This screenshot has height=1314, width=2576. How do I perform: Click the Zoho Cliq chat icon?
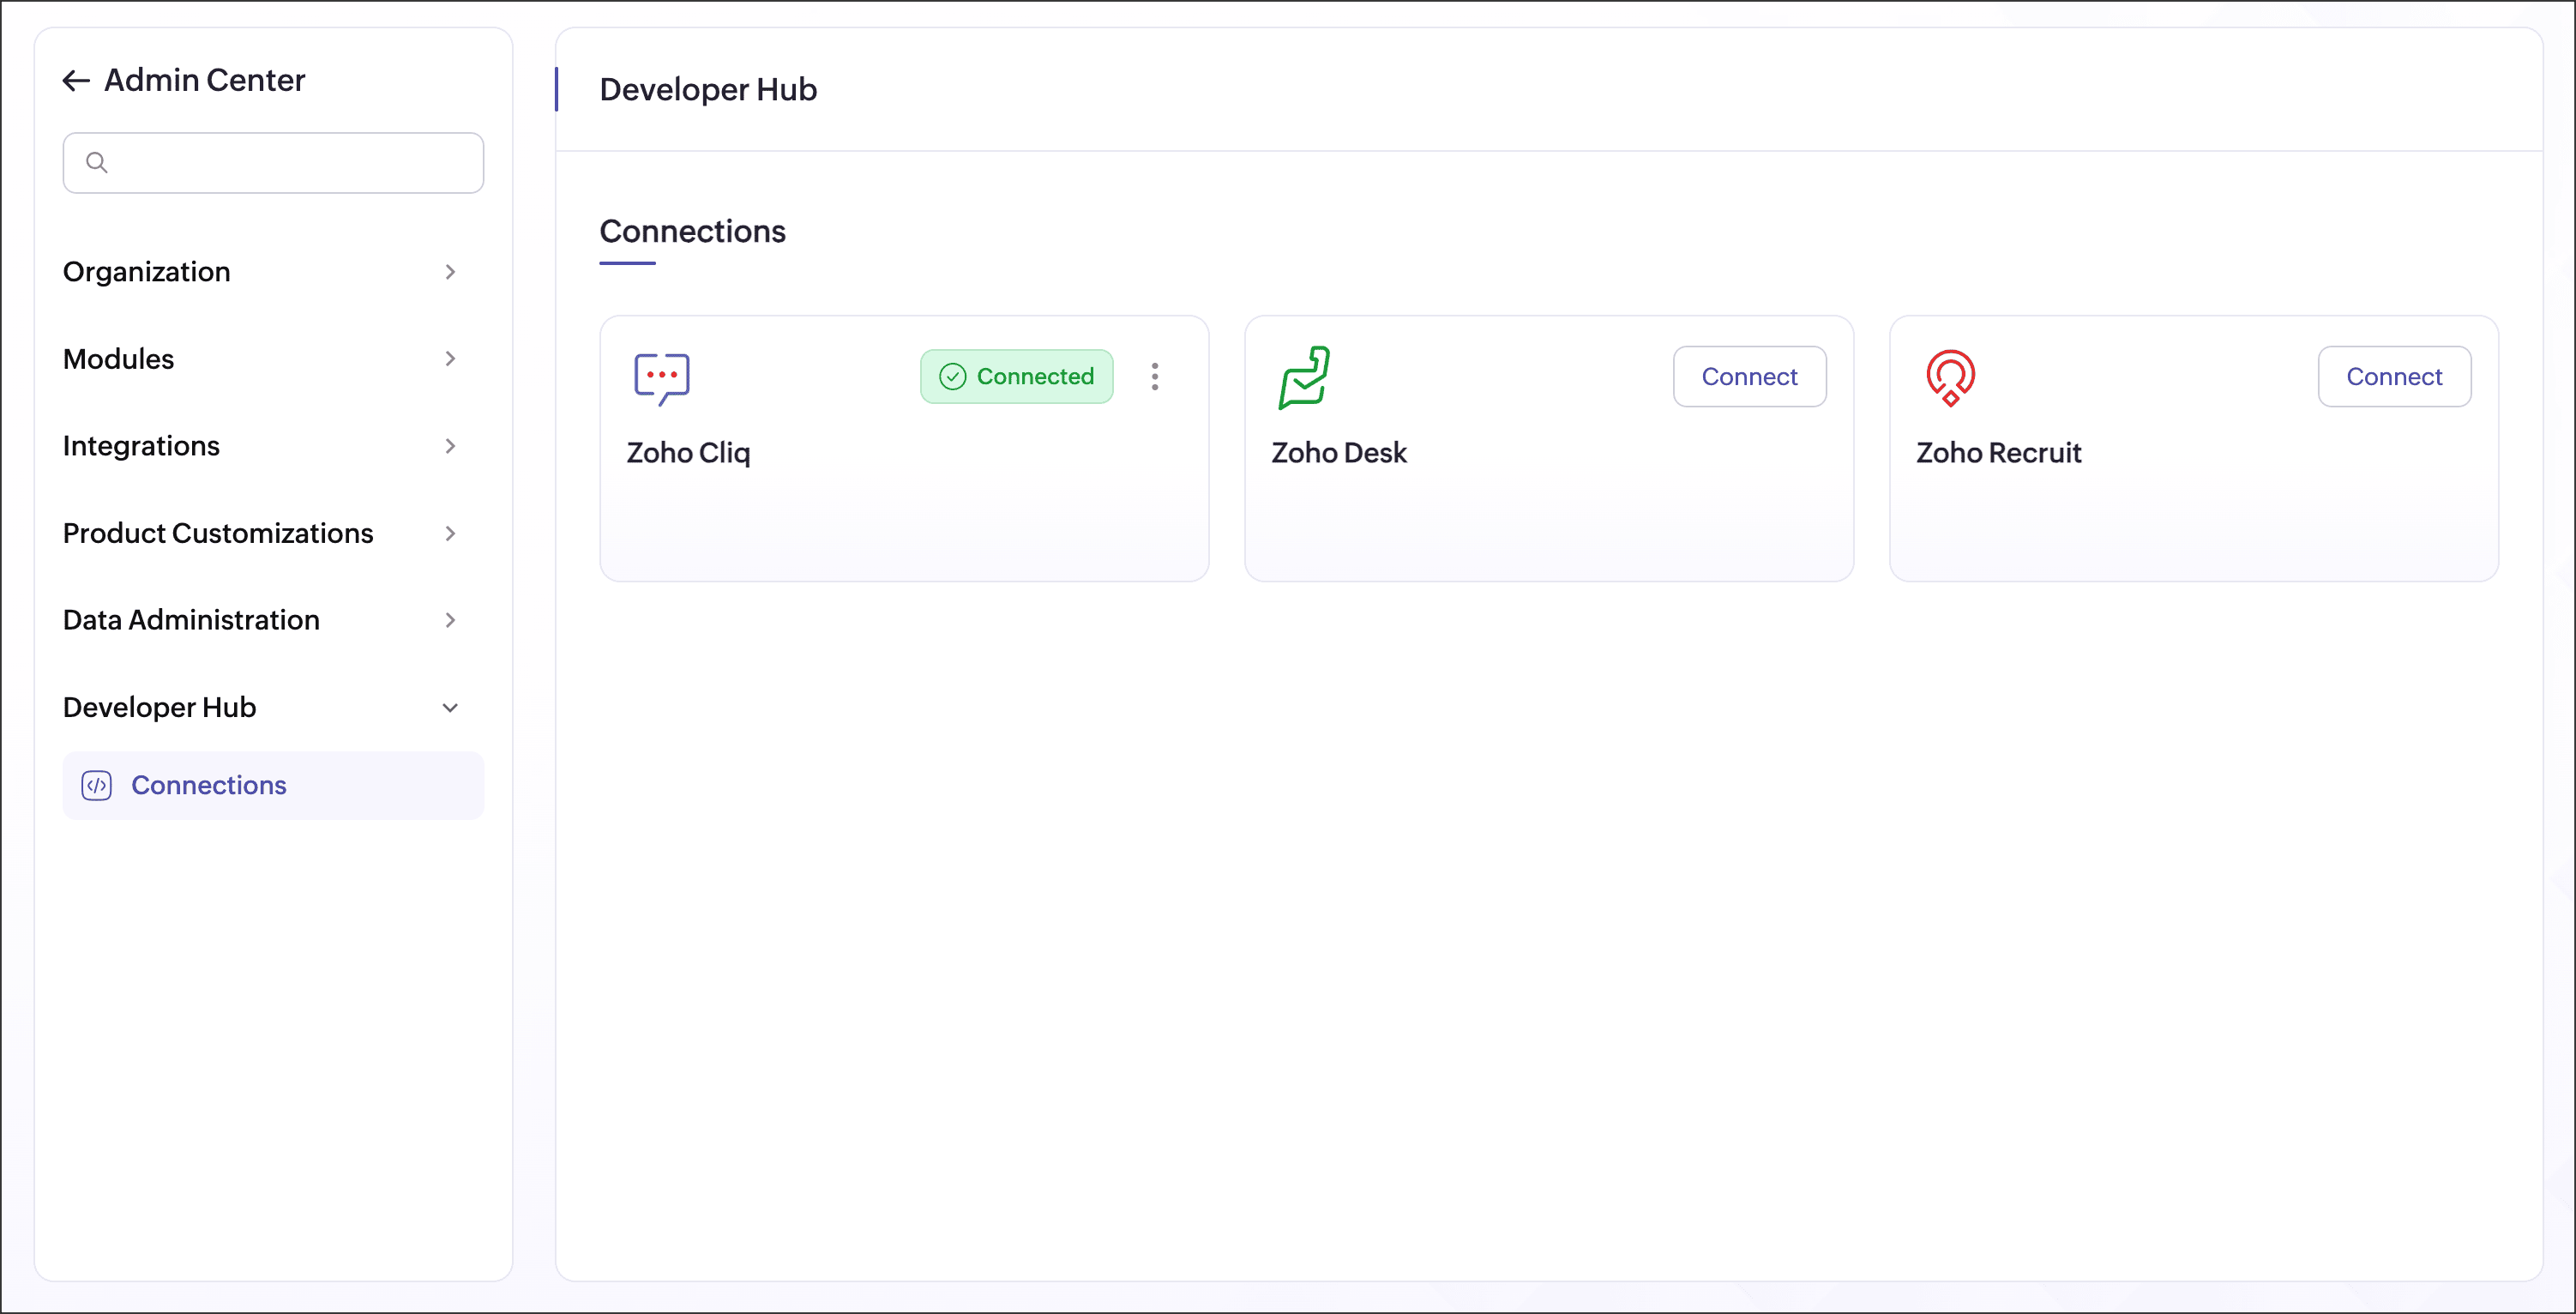662,378
